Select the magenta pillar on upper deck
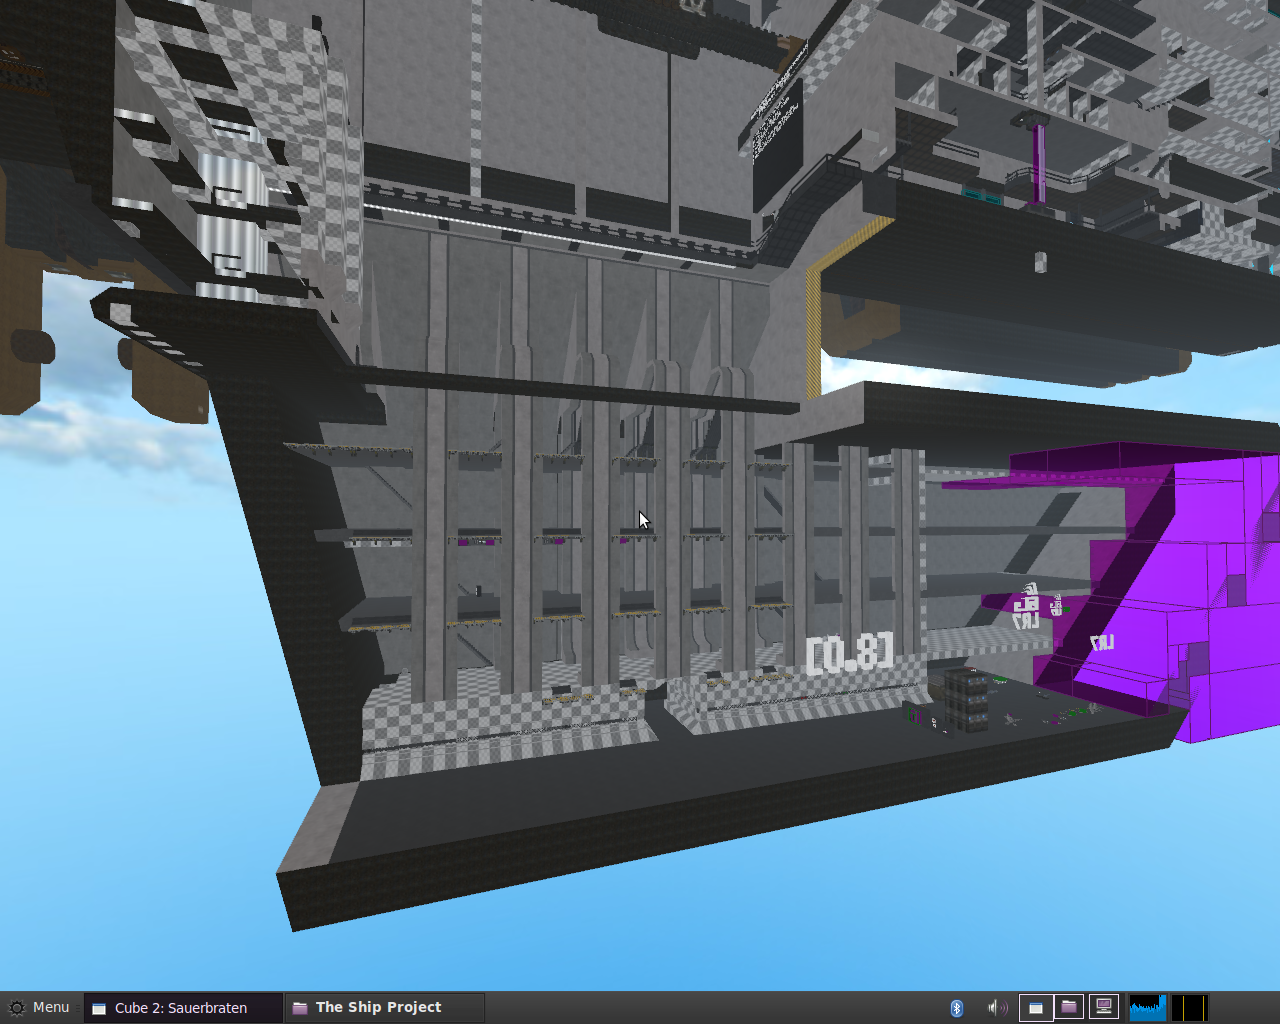The image size is (1280, 1024). pos(1039,160)
